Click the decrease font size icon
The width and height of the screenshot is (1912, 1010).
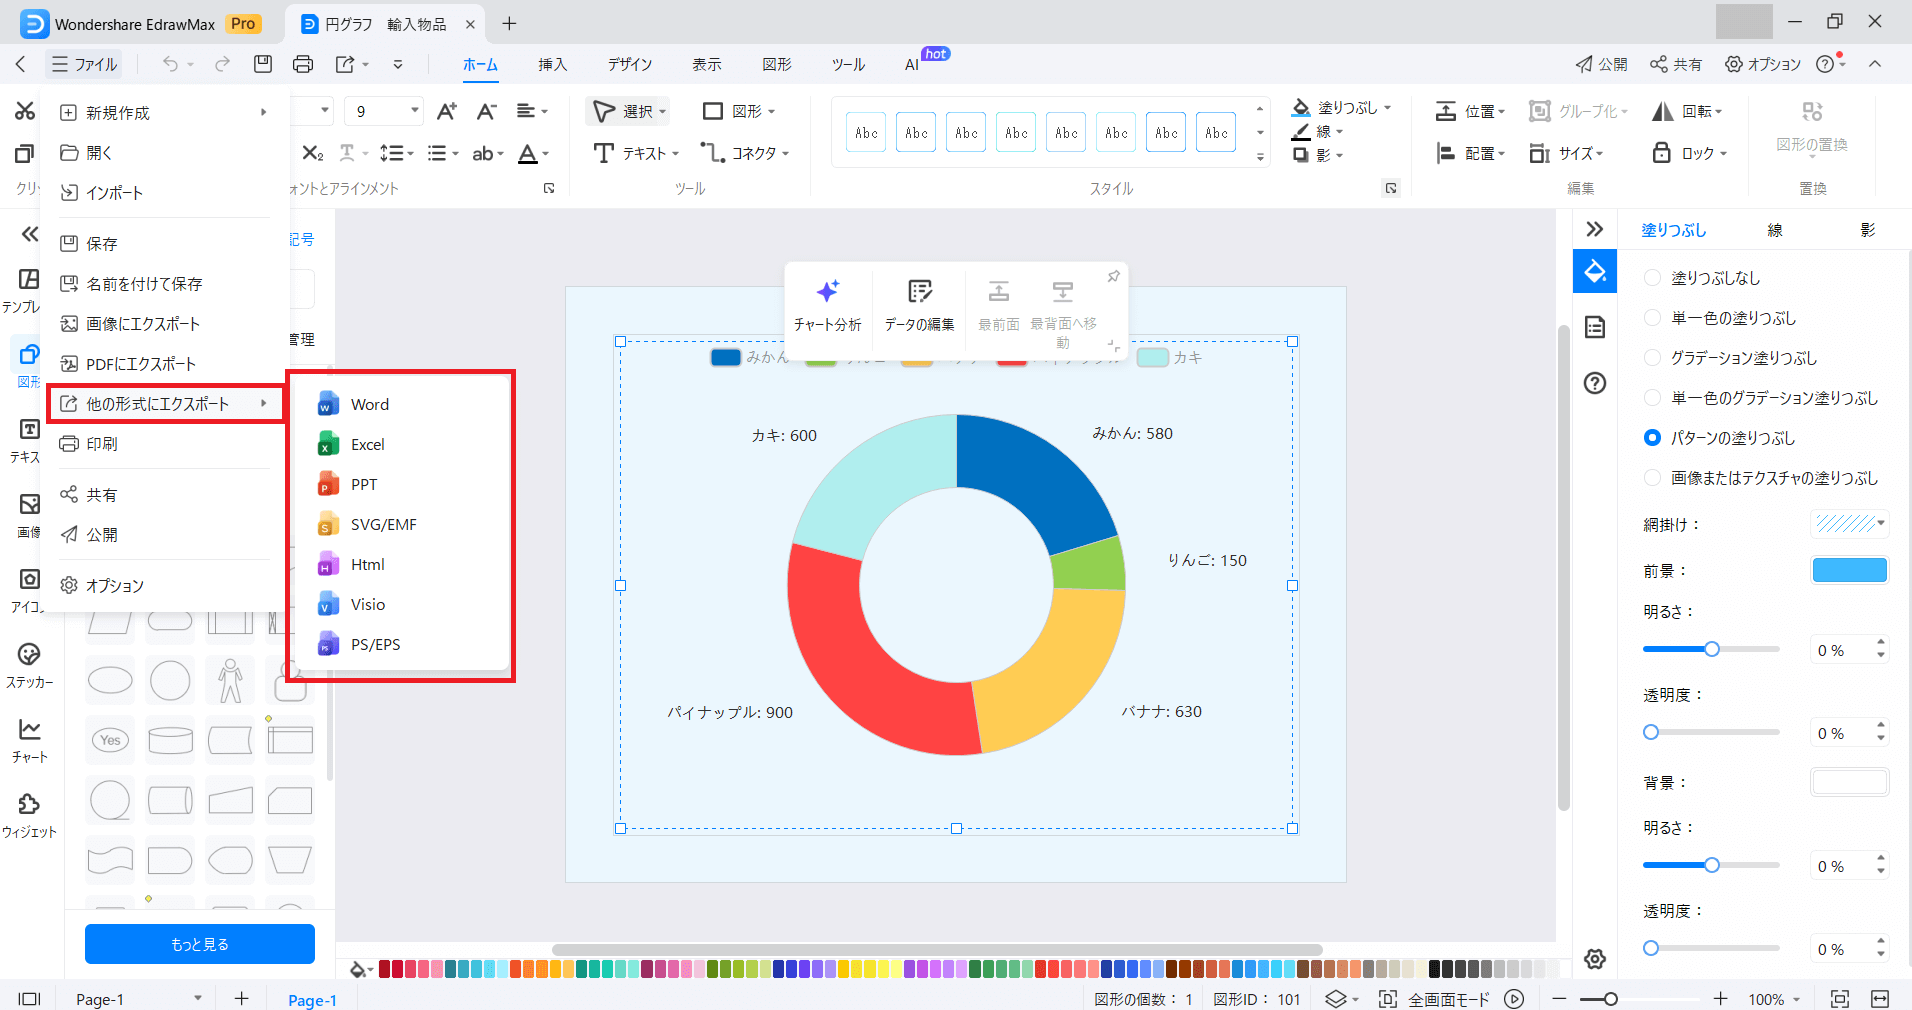[486, 111]
